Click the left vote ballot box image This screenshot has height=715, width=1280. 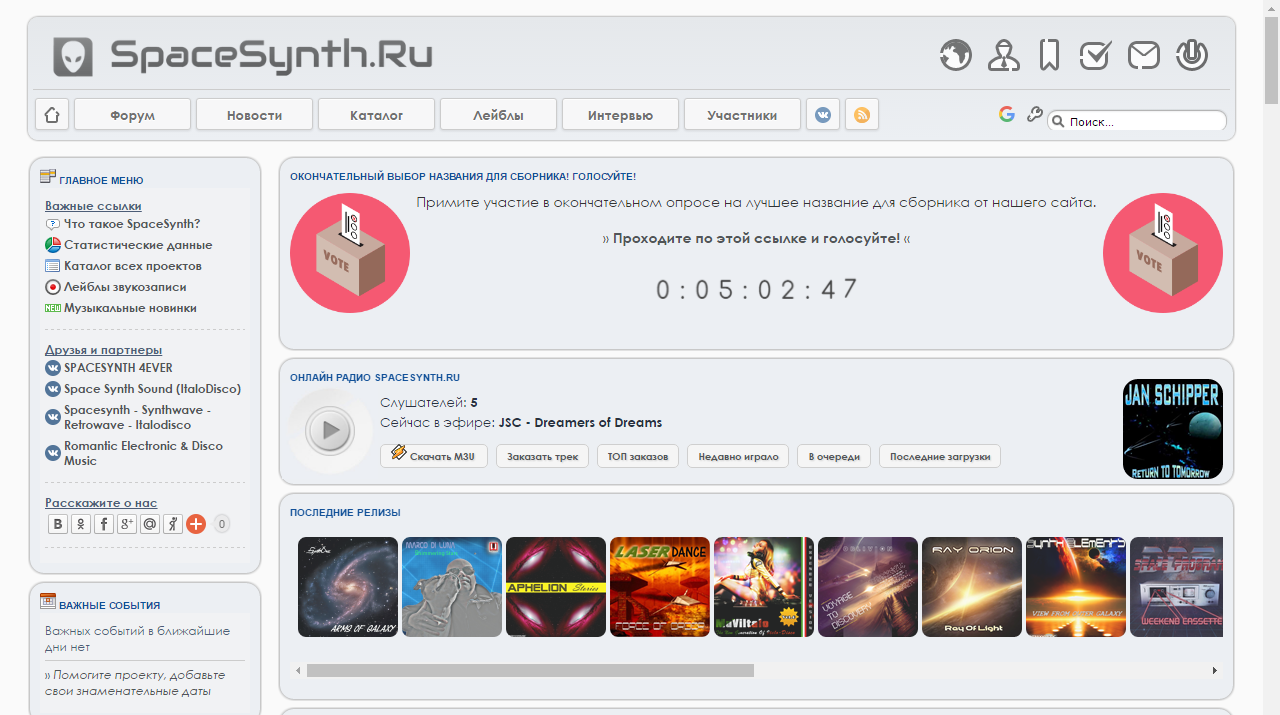[x=350, y=253]
